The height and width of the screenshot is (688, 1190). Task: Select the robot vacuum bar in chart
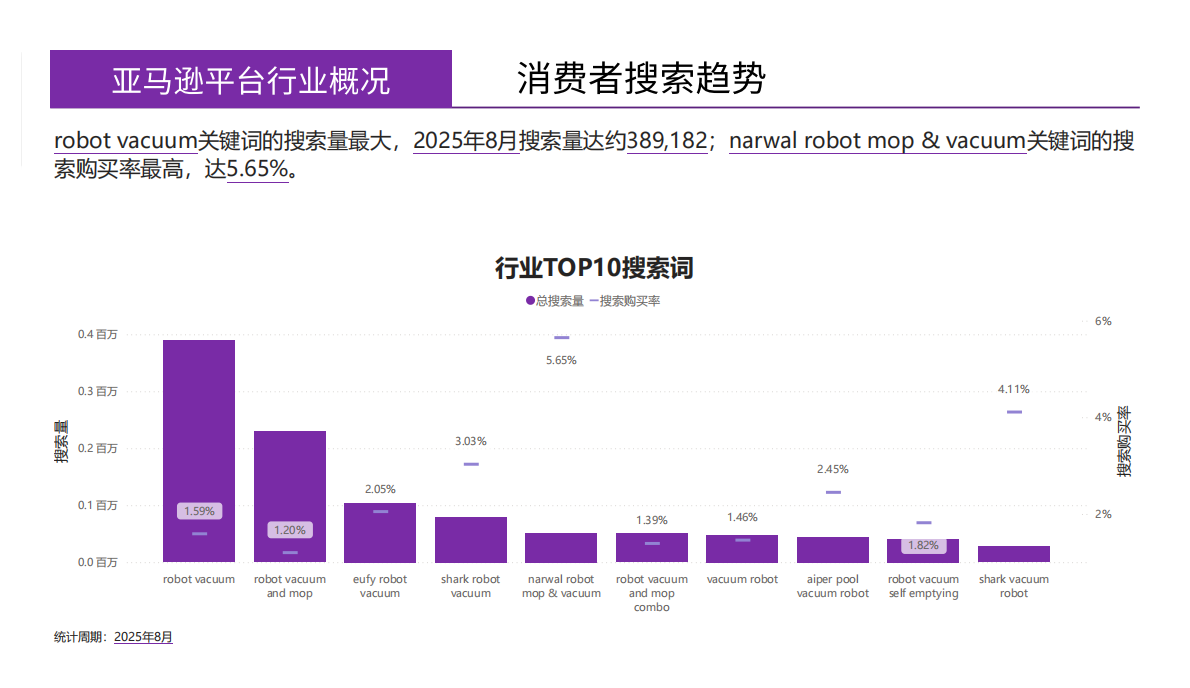pyautogui.click(x=198, y=450)
